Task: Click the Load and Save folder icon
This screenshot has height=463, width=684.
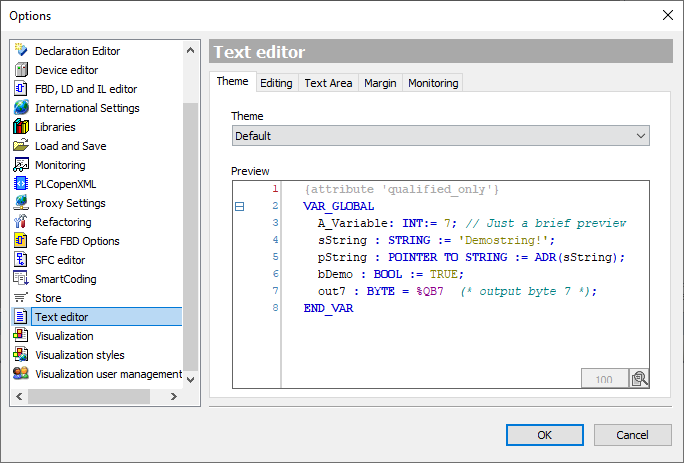Action: pos(21,146)
